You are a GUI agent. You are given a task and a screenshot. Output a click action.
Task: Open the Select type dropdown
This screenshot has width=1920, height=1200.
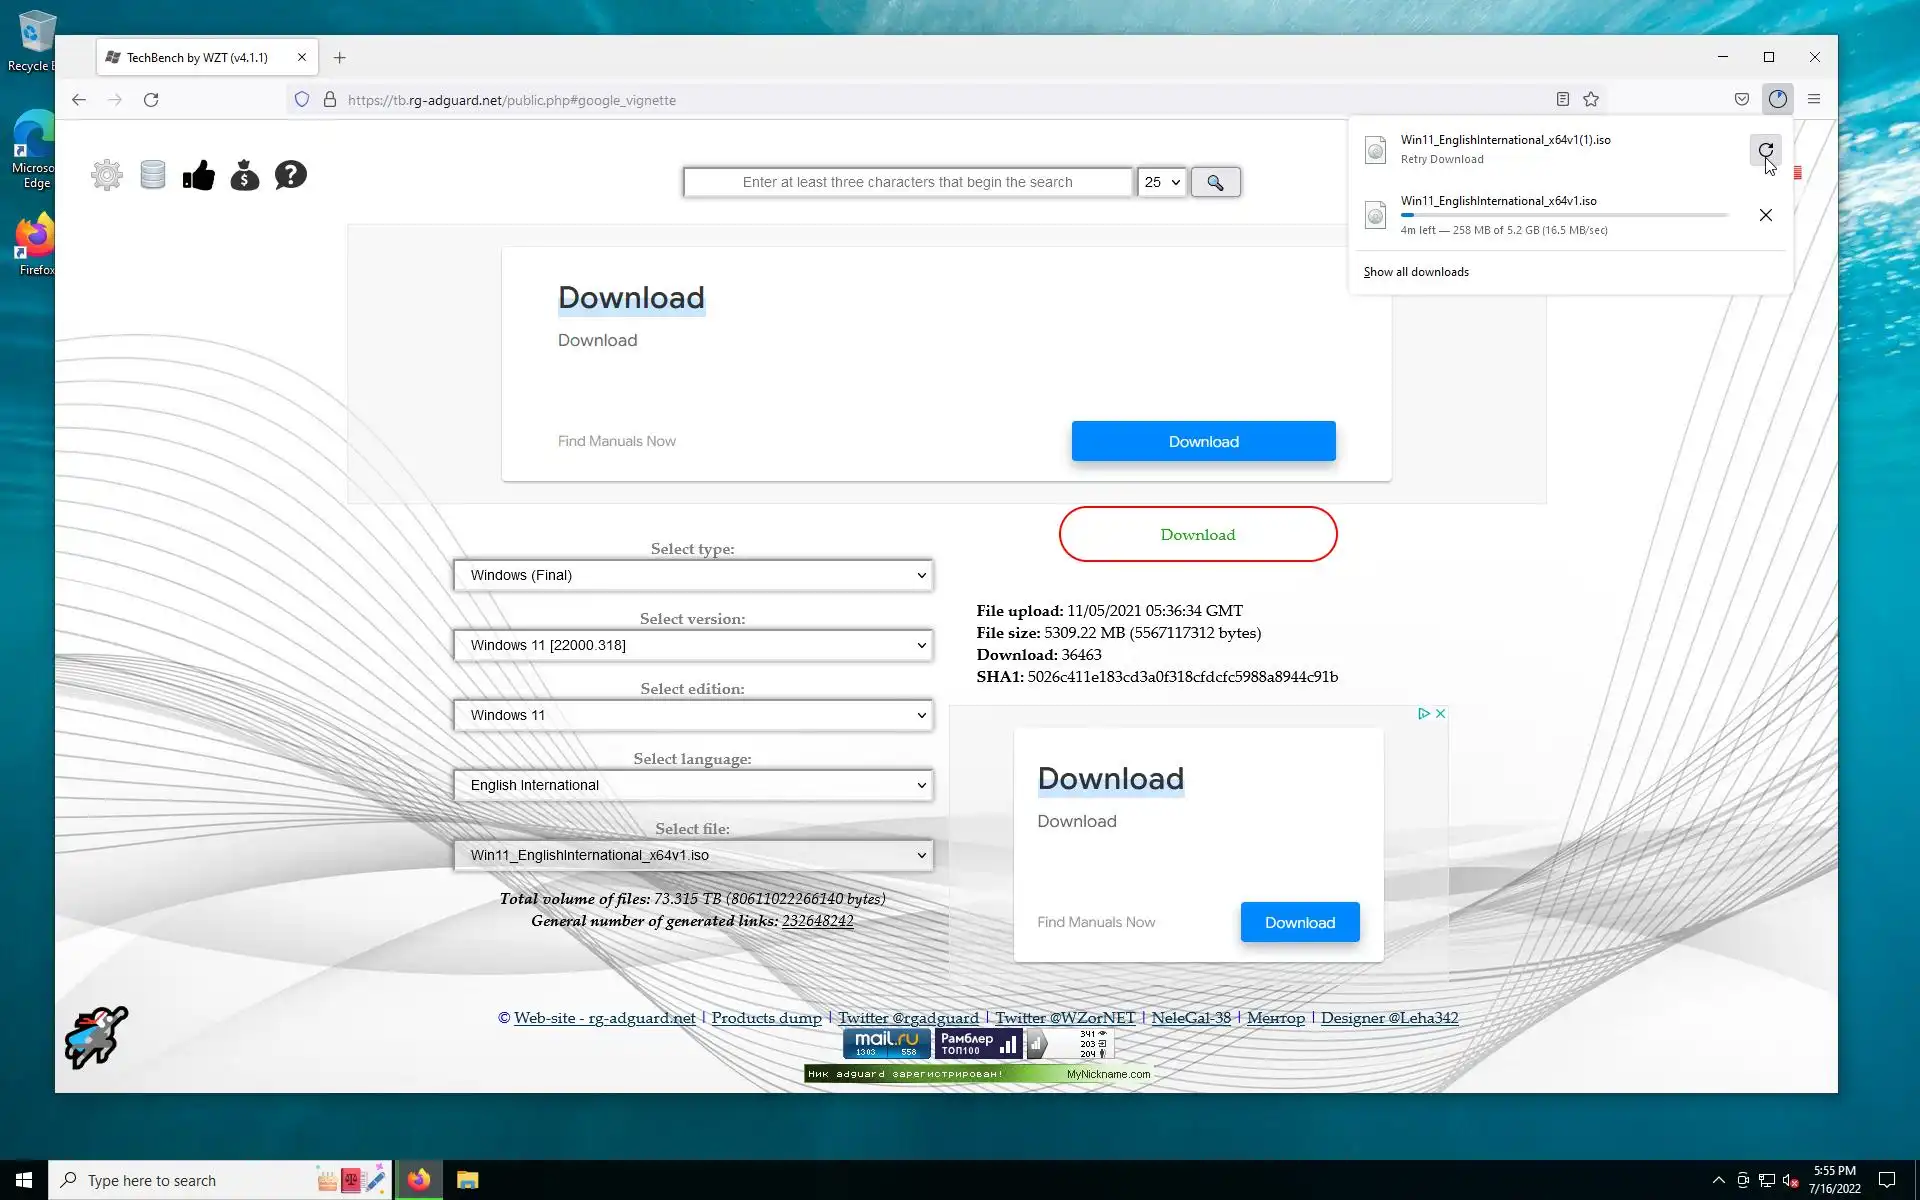coord(693,575)
